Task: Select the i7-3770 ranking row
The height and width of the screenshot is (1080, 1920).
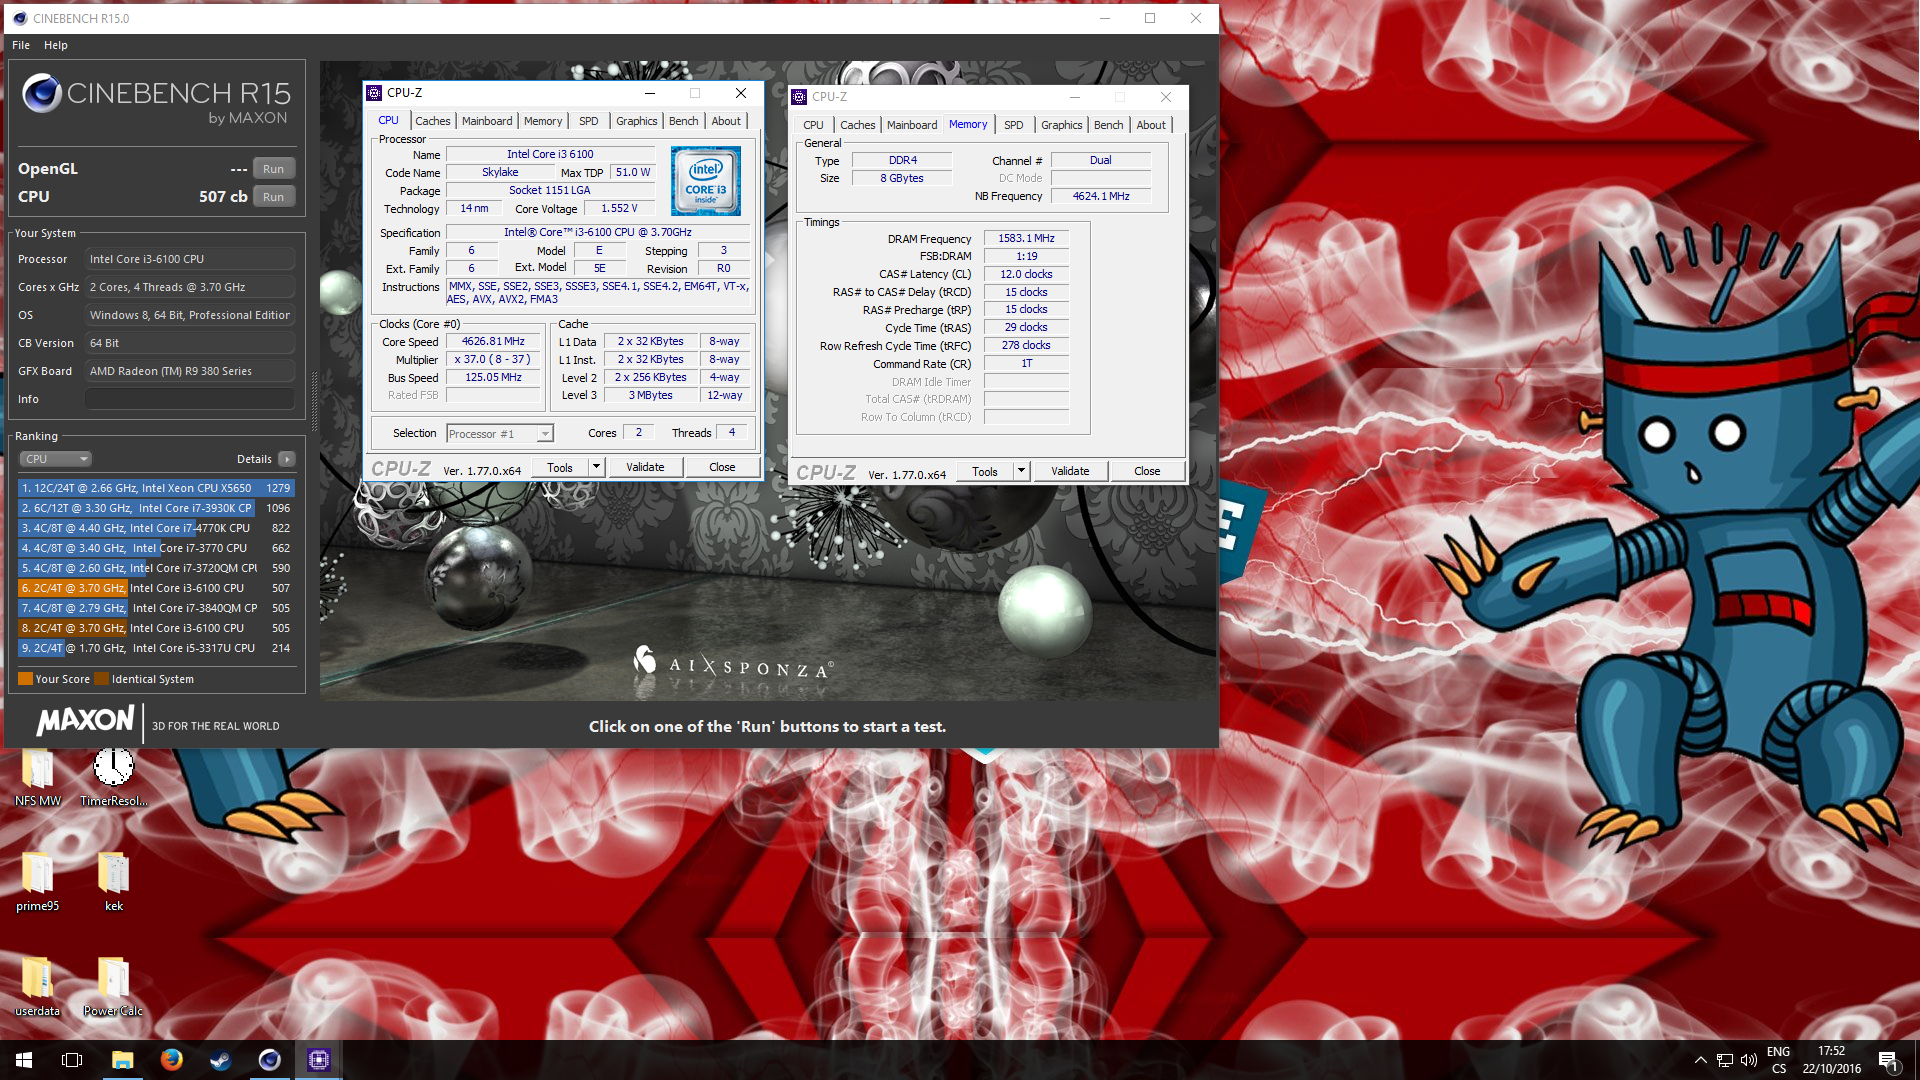Action: pos(156,548)
